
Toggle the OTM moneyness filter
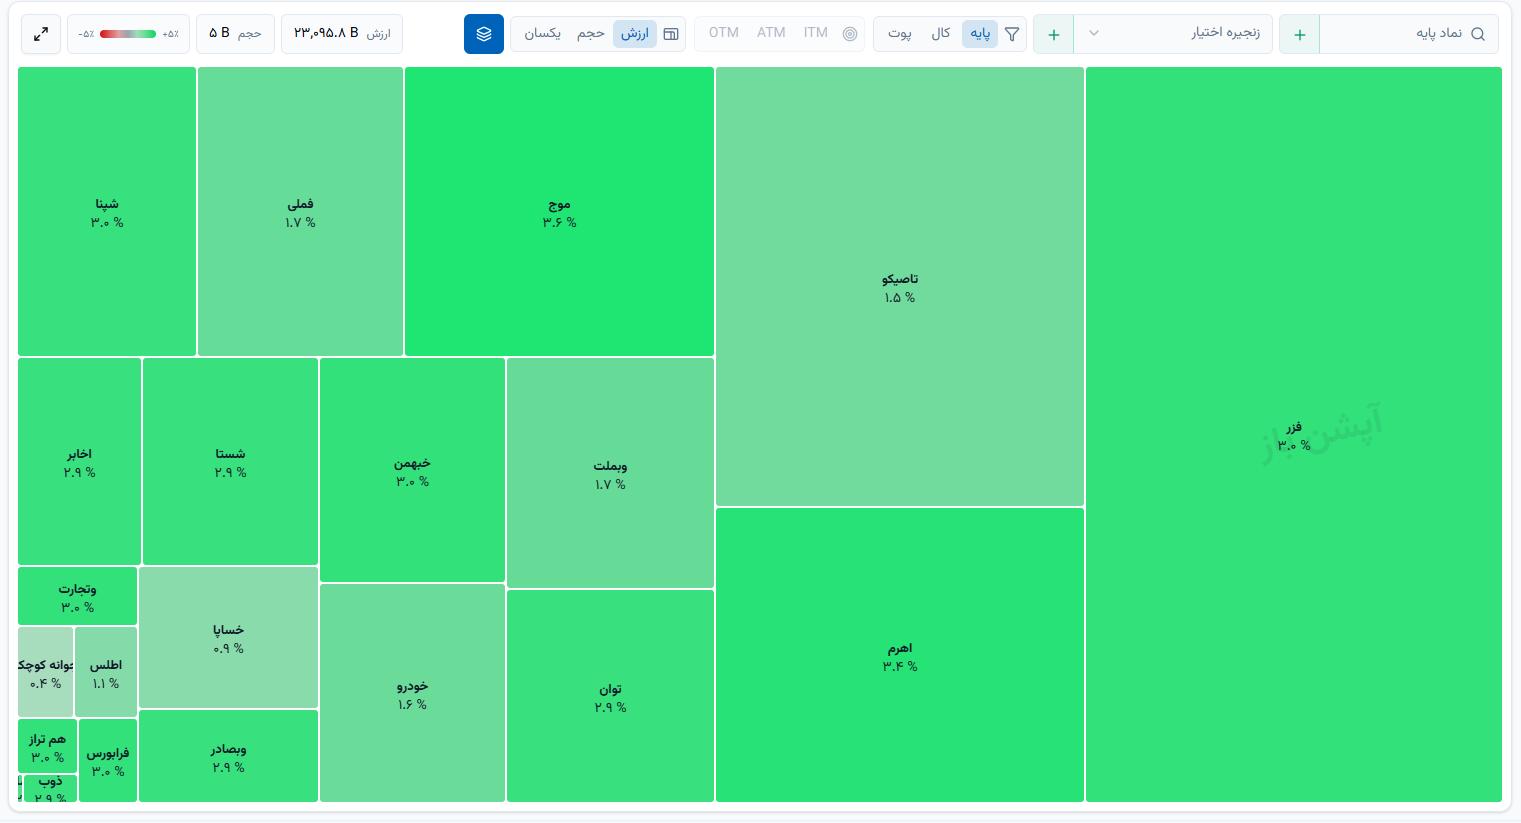[724, 33]
